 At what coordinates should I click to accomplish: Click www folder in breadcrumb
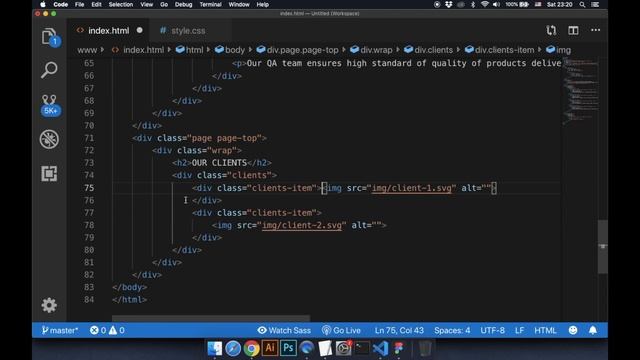pos(87,50)
